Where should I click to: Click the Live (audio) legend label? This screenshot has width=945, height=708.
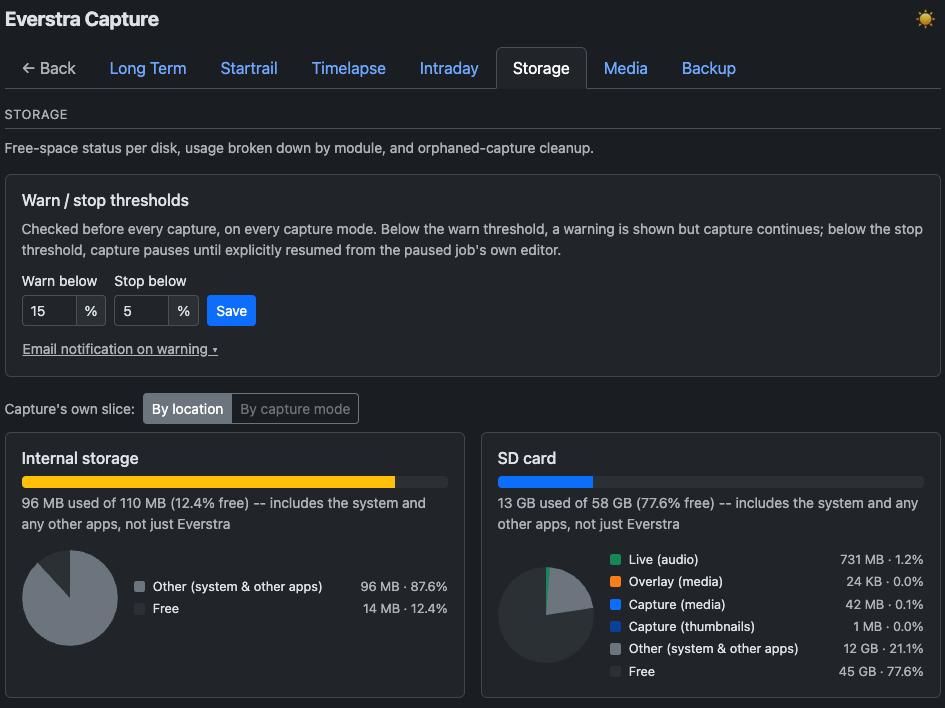(663, 560)
